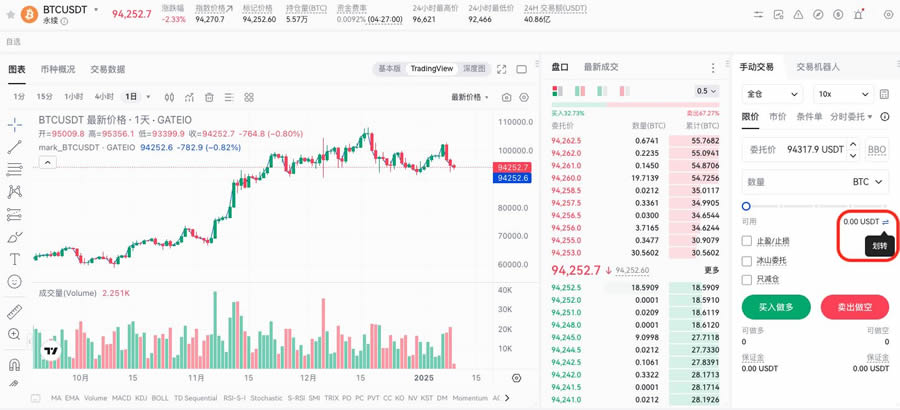Enable the 只减仓 checkbox

(x=747, y=280)
